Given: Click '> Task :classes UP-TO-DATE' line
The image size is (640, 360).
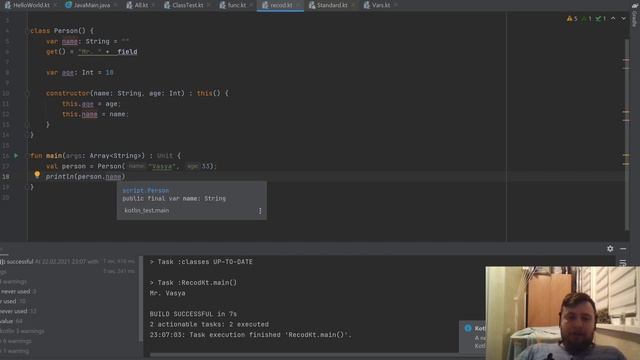Looking at the screenshot, I should pyautogui.click(x=201, y=262).
